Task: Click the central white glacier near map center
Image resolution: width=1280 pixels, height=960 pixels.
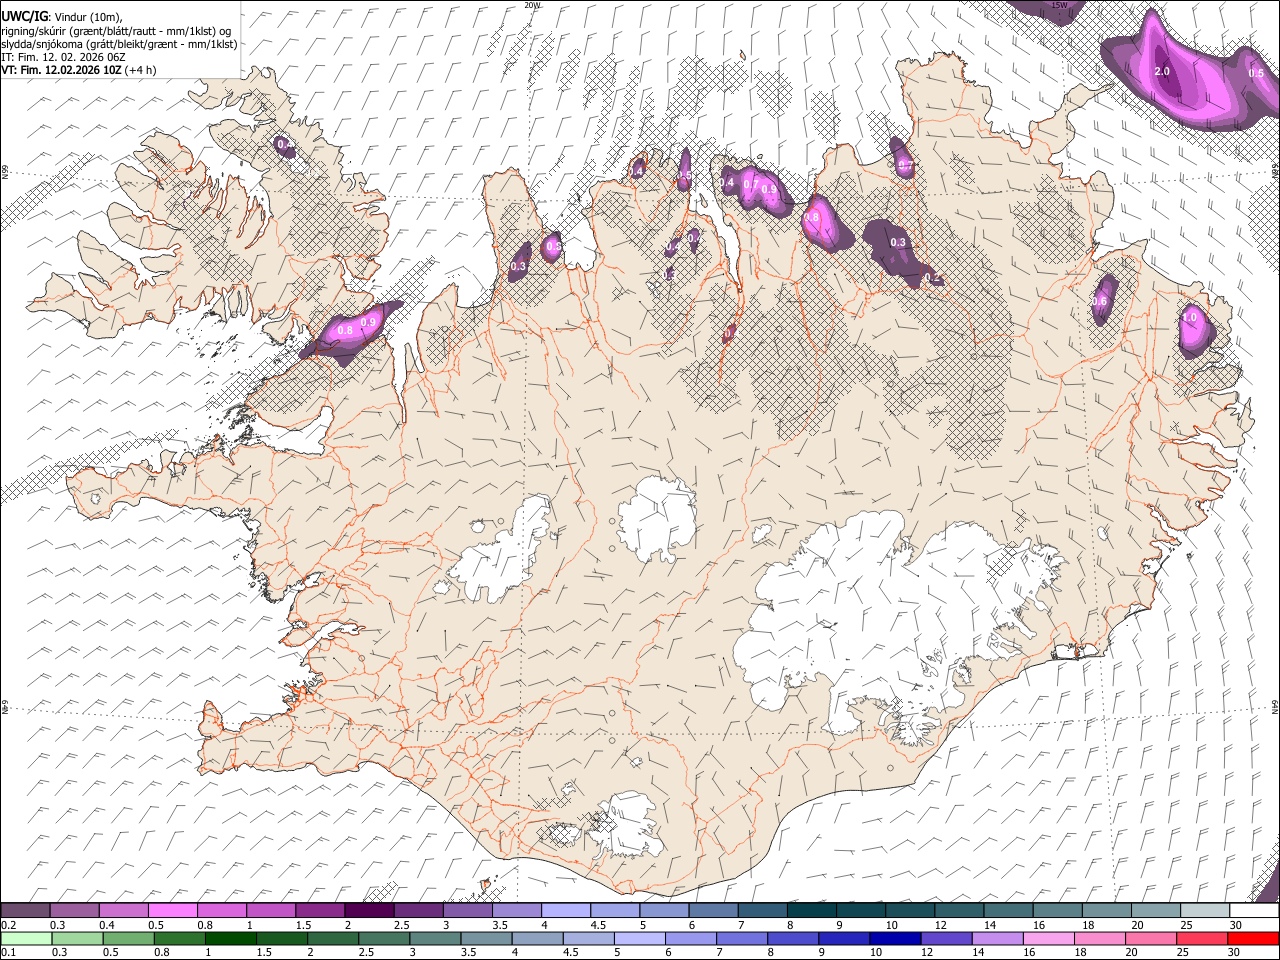Action: click(x=657, y=519)
